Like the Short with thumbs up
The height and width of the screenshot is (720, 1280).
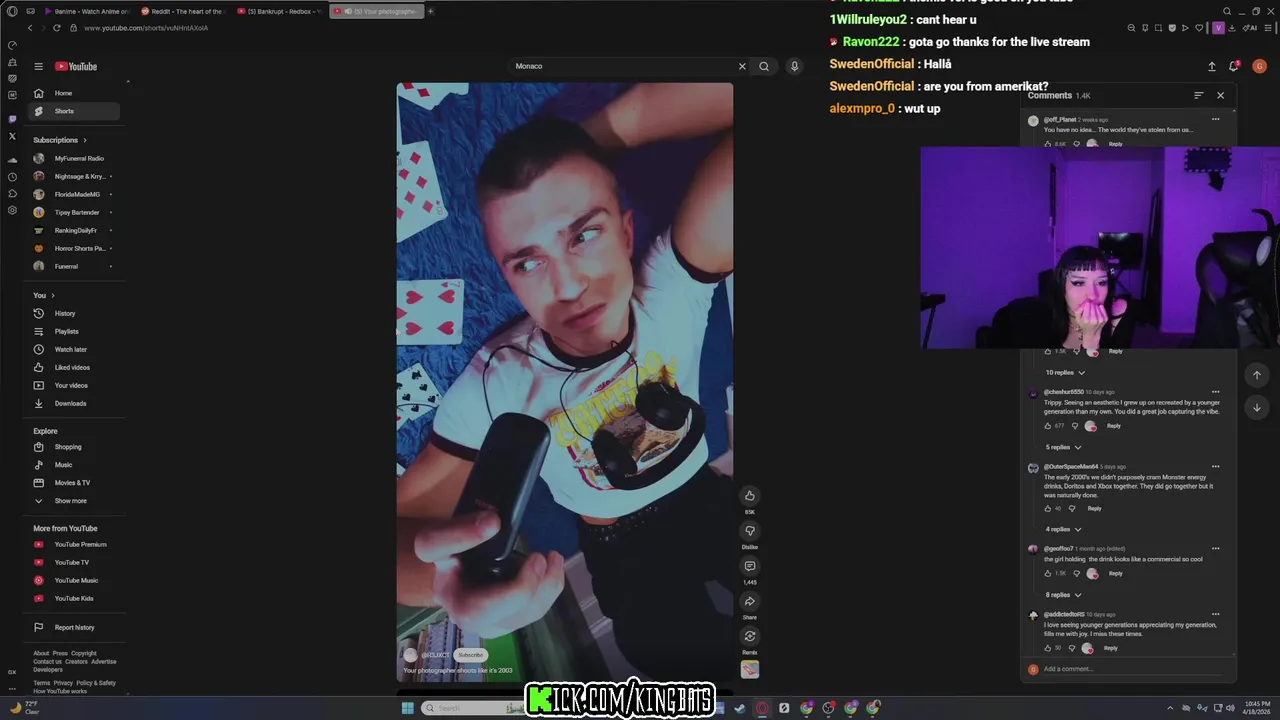pos(750,496)
